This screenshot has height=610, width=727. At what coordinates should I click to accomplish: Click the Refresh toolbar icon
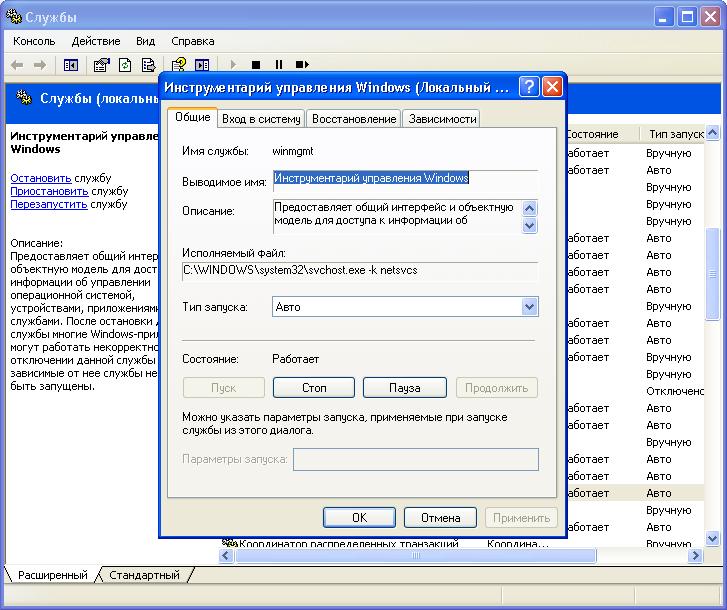125,65
